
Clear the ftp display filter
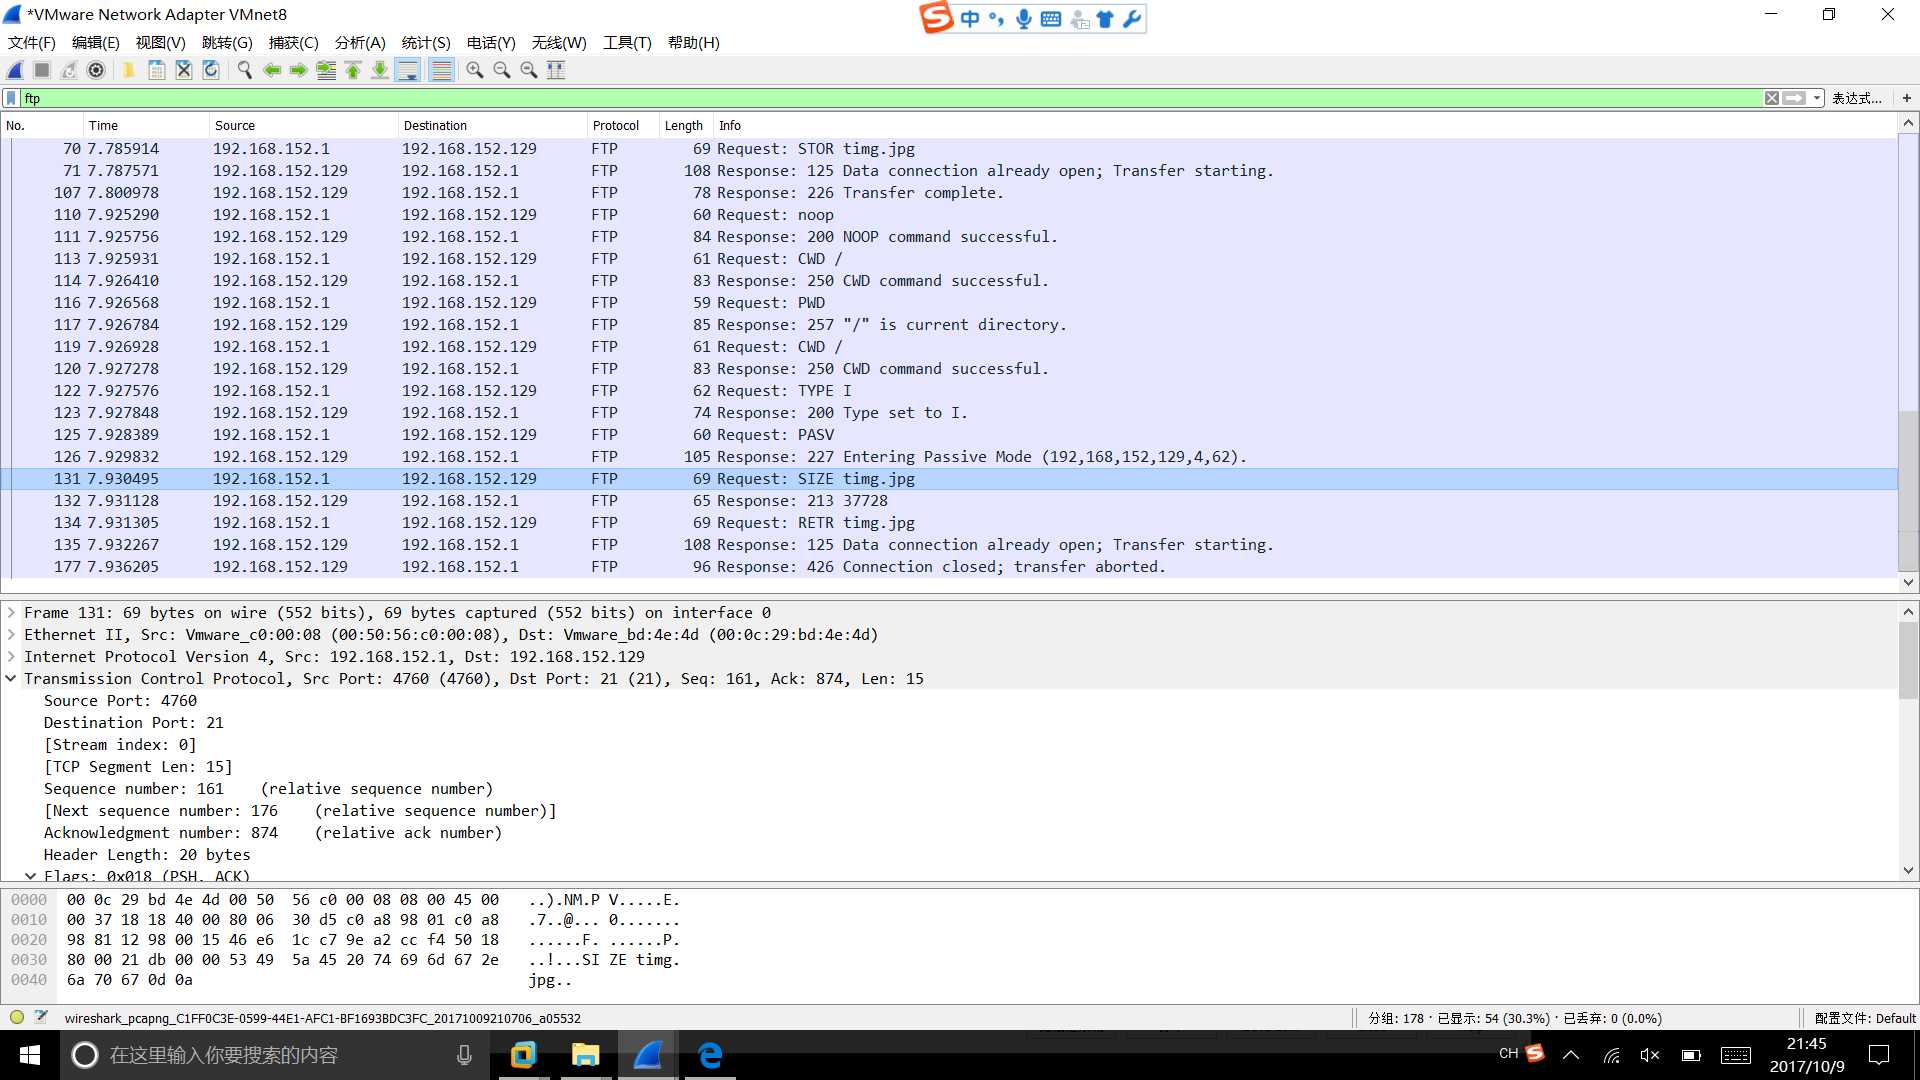[1772, 98]
